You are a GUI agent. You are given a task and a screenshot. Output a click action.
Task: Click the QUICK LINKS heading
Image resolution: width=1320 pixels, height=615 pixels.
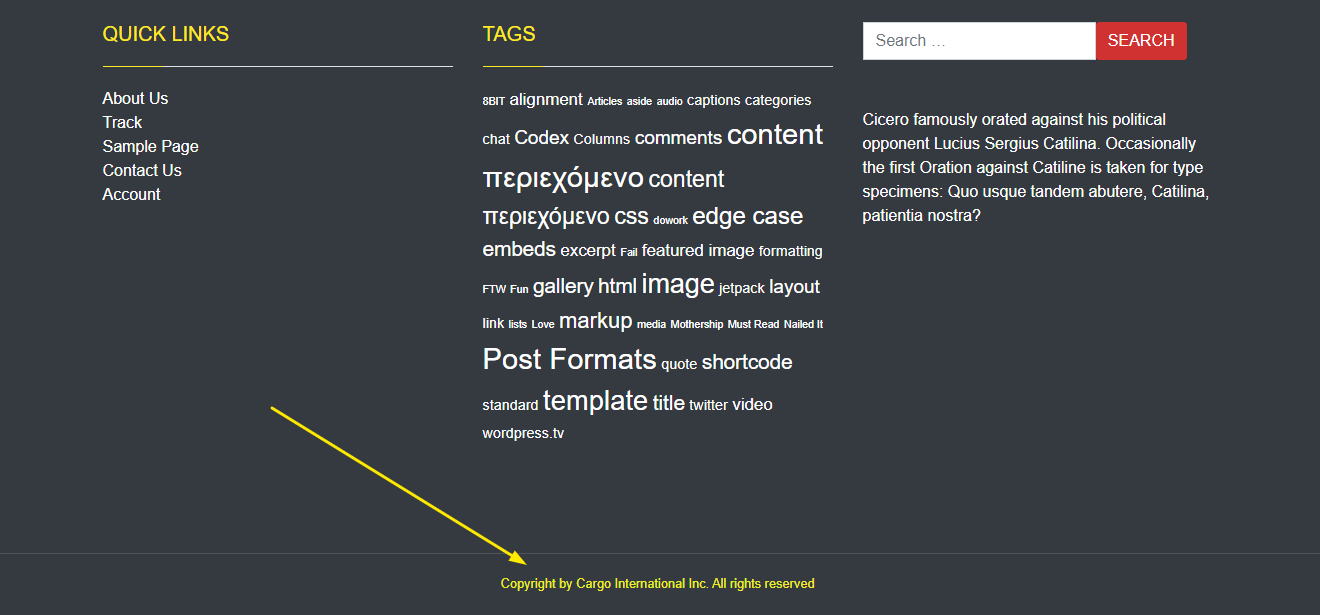pyautogui.click(x=166, y=34)
